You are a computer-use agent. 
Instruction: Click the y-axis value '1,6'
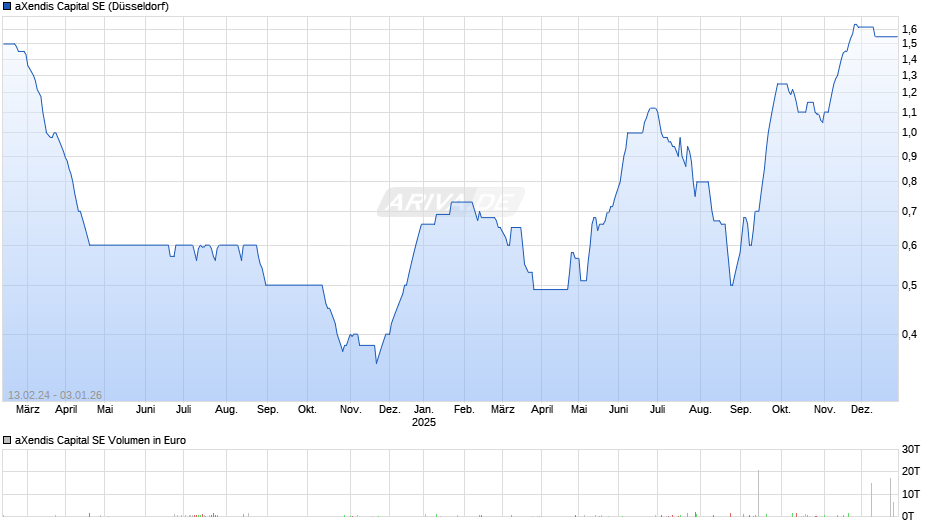coord(909,29)
